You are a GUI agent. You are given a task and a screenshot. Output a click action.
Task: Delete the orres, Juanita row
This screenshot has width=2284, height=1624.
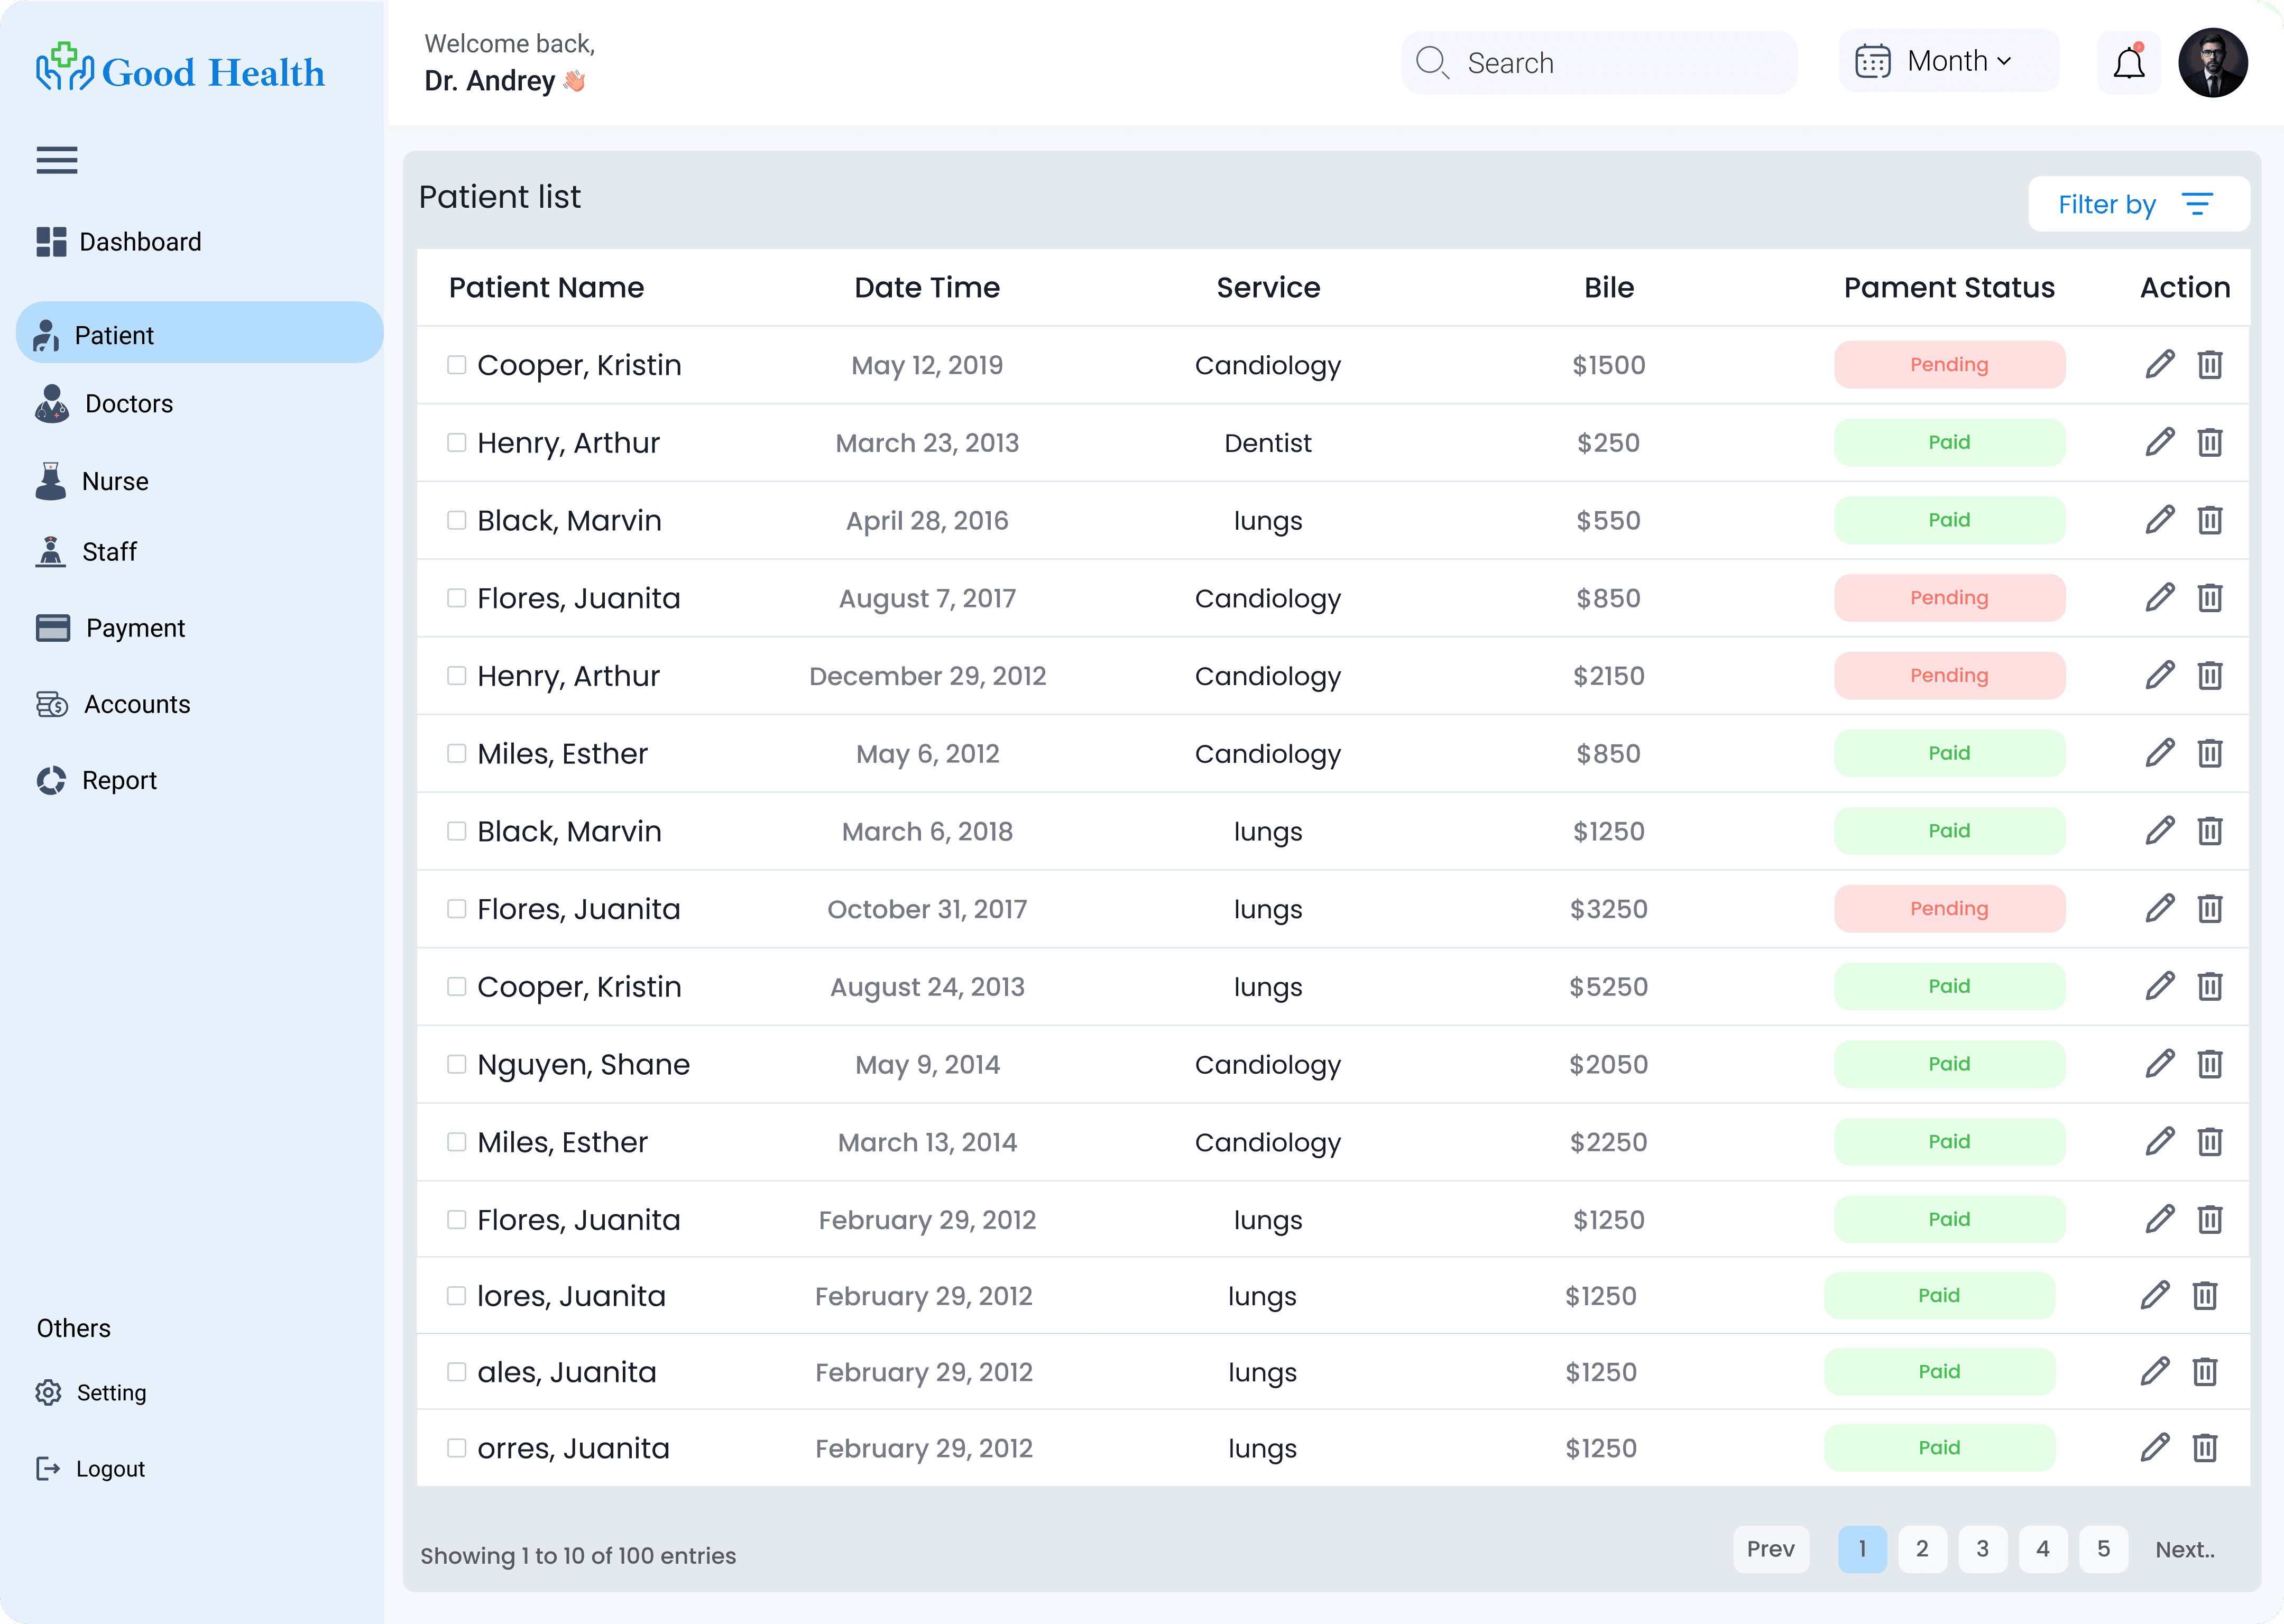(x=2205, y=1448)
